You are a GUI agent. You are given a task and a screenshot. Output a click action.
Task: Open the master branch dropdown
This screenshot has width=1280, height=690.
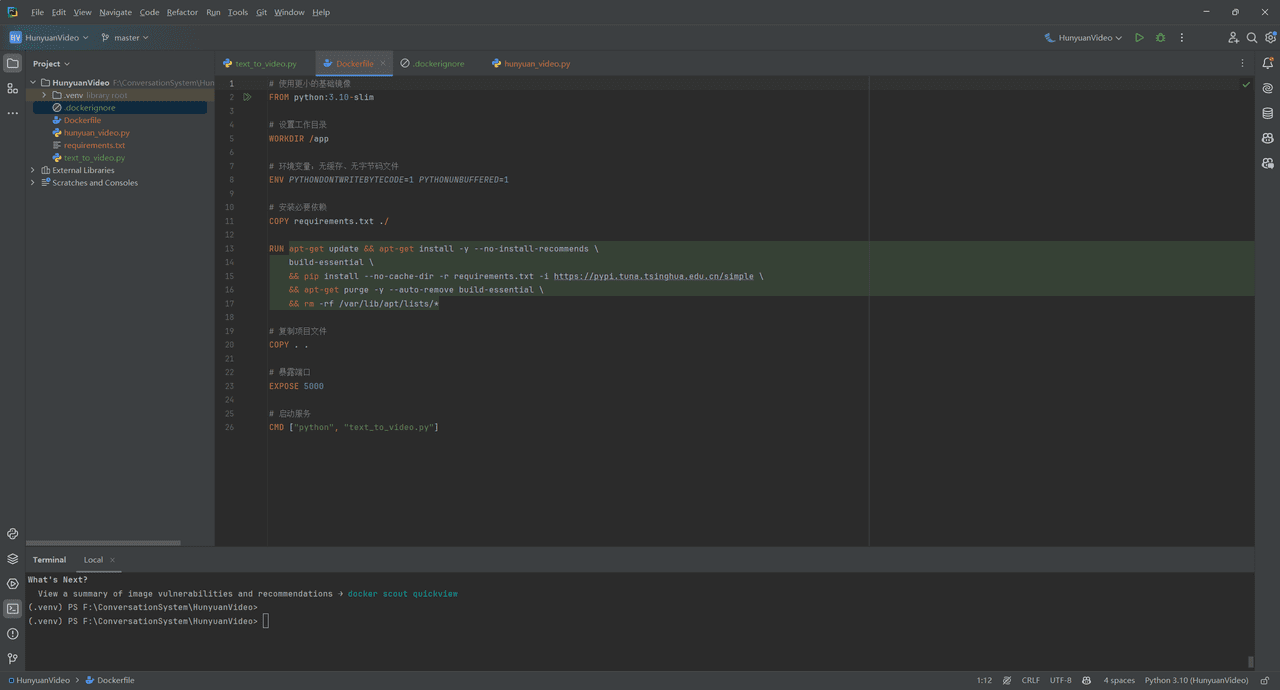[x=125, y=38]
